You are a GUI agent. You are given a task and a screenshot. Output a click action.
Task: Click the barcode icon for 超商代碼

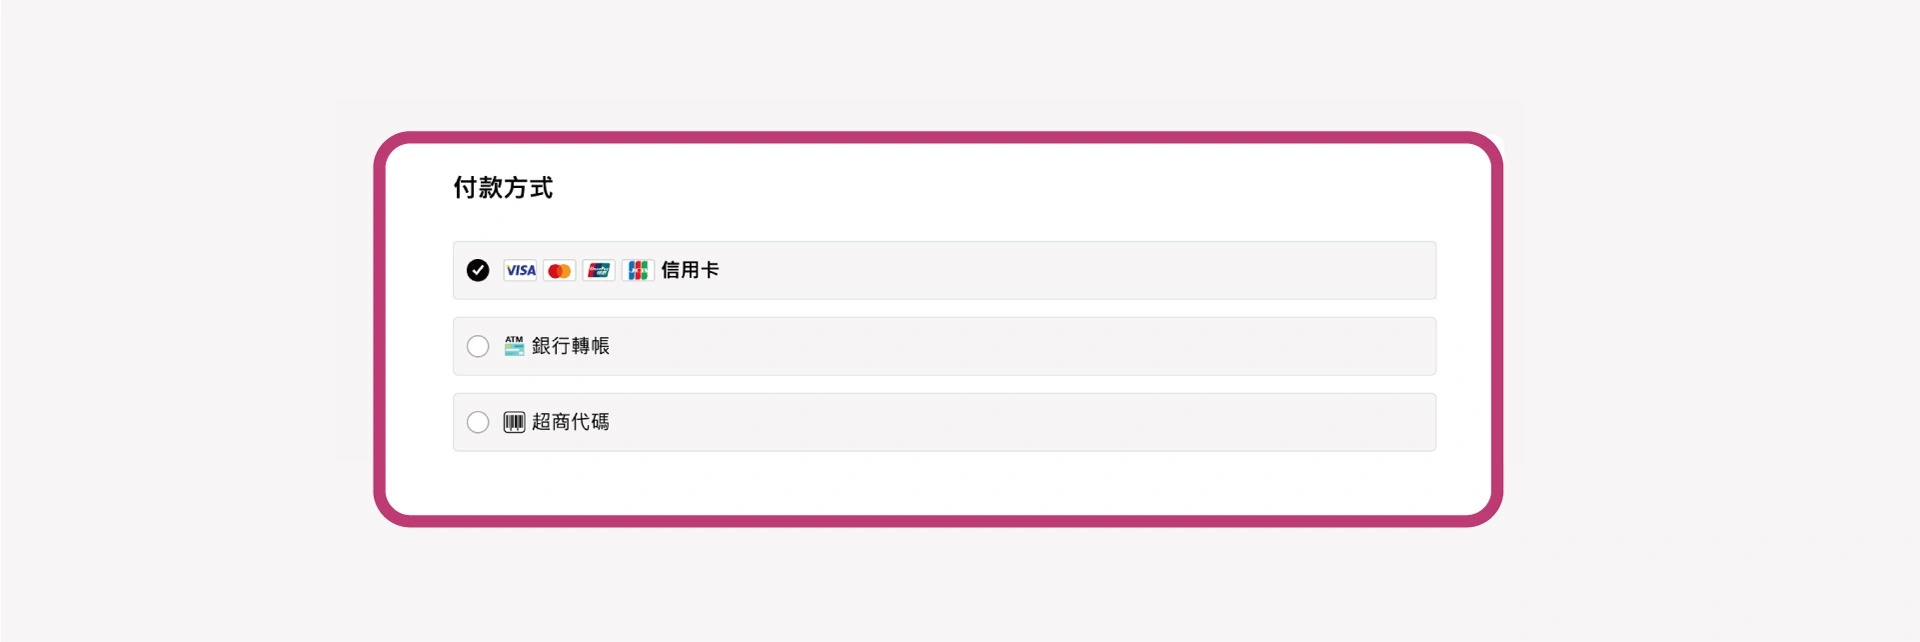coord(514,423)
